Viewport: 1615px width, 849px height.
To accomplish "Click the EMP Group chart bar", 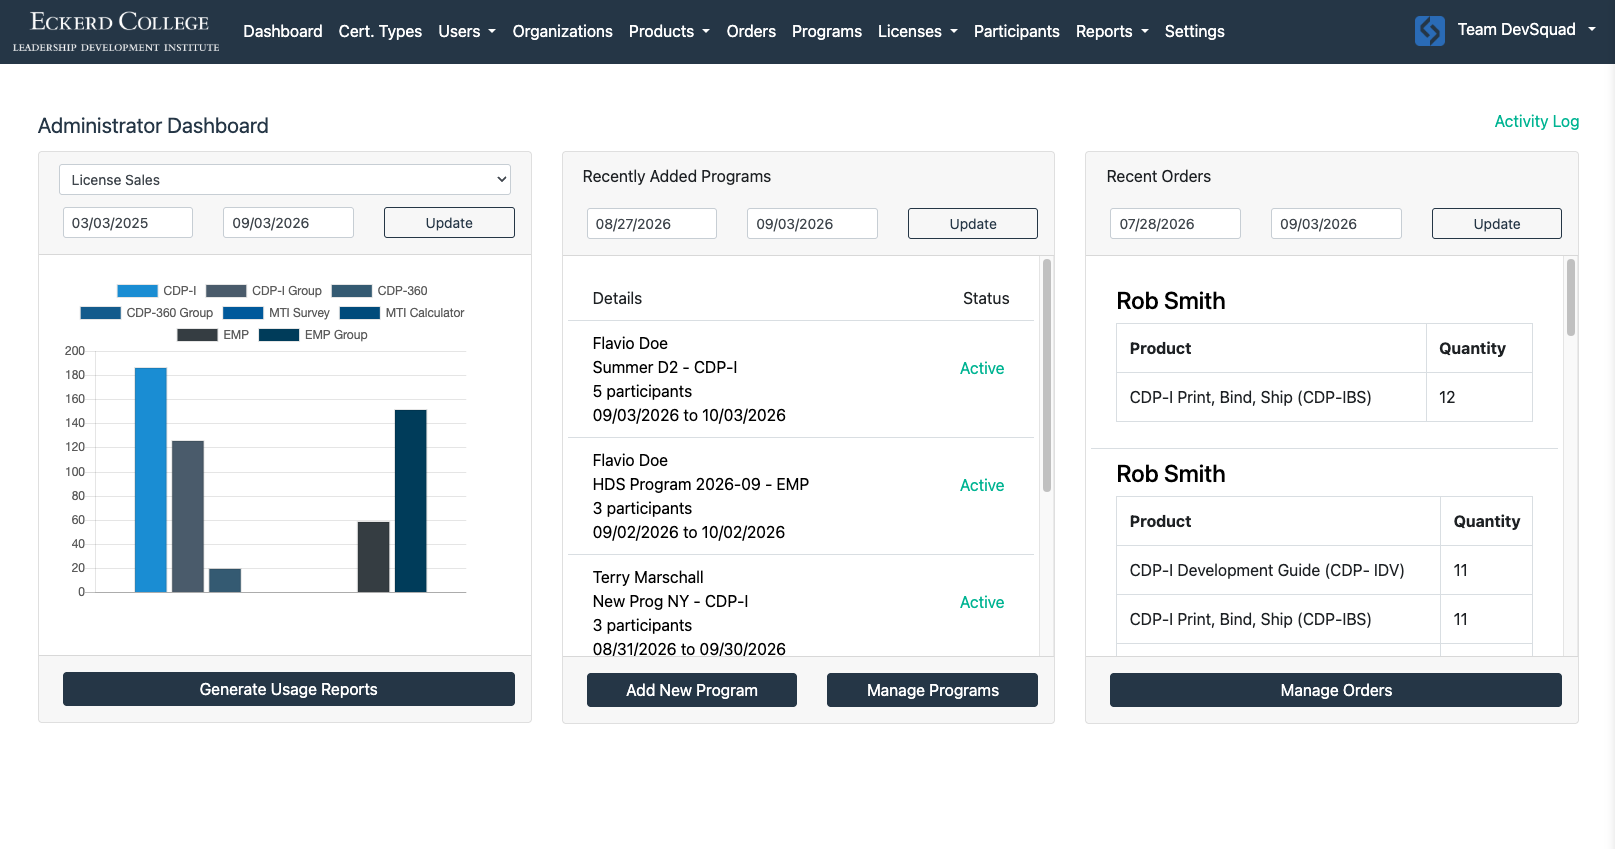I will coord(411,501).
